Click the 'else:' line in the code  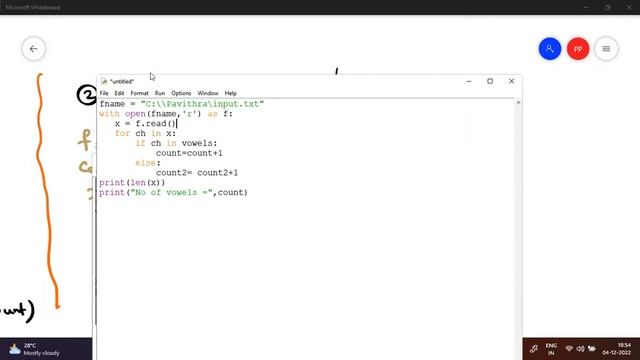[148, 163]
